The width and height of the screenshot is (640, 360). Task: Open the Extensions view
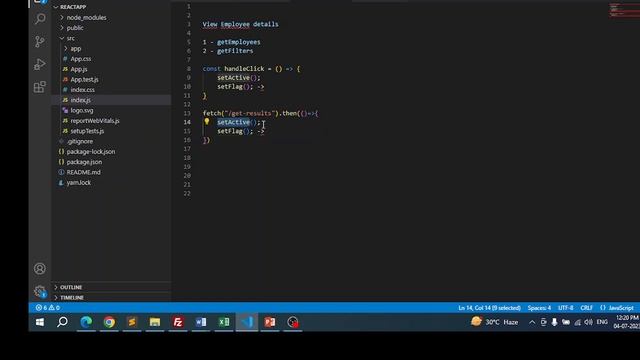pos(40,87)
